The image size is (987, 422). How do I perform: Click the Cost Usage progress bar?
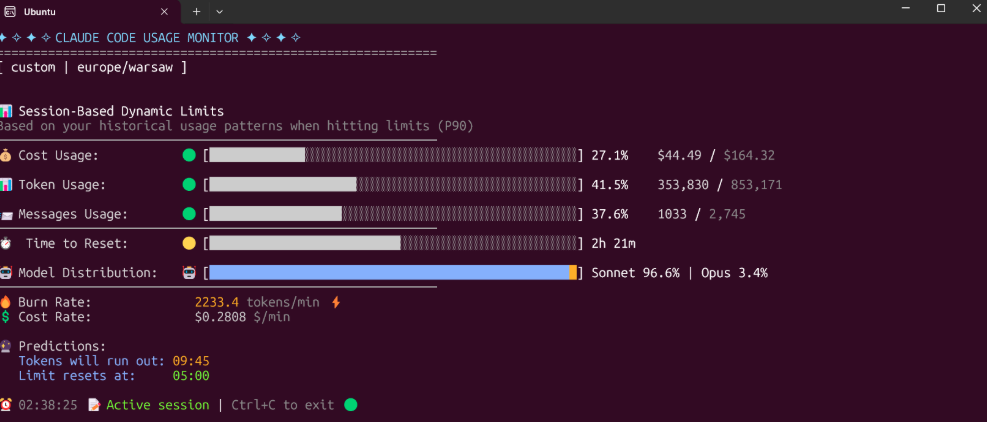[x=393, y=155]
